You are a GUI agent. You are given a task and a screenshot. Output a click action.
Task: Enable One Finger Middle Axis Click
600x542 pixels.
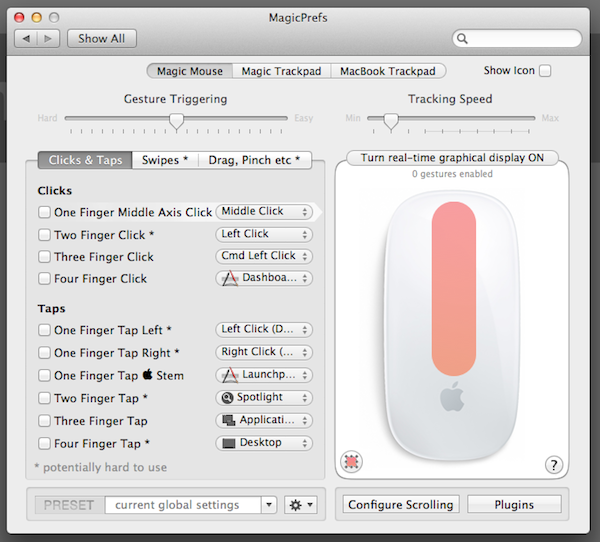[44, 212]
